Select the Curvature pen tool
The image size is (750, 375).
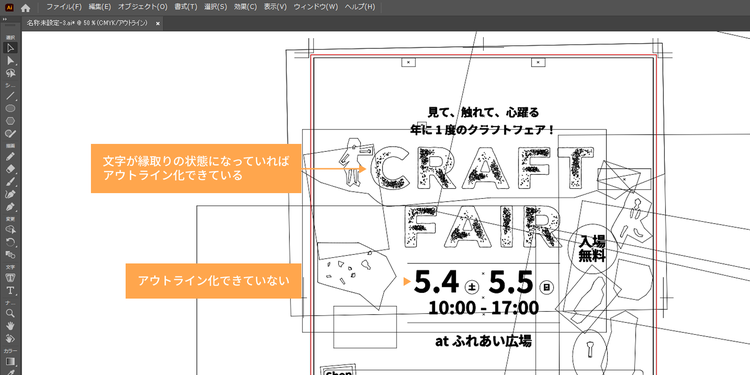[x=10, y=194]
